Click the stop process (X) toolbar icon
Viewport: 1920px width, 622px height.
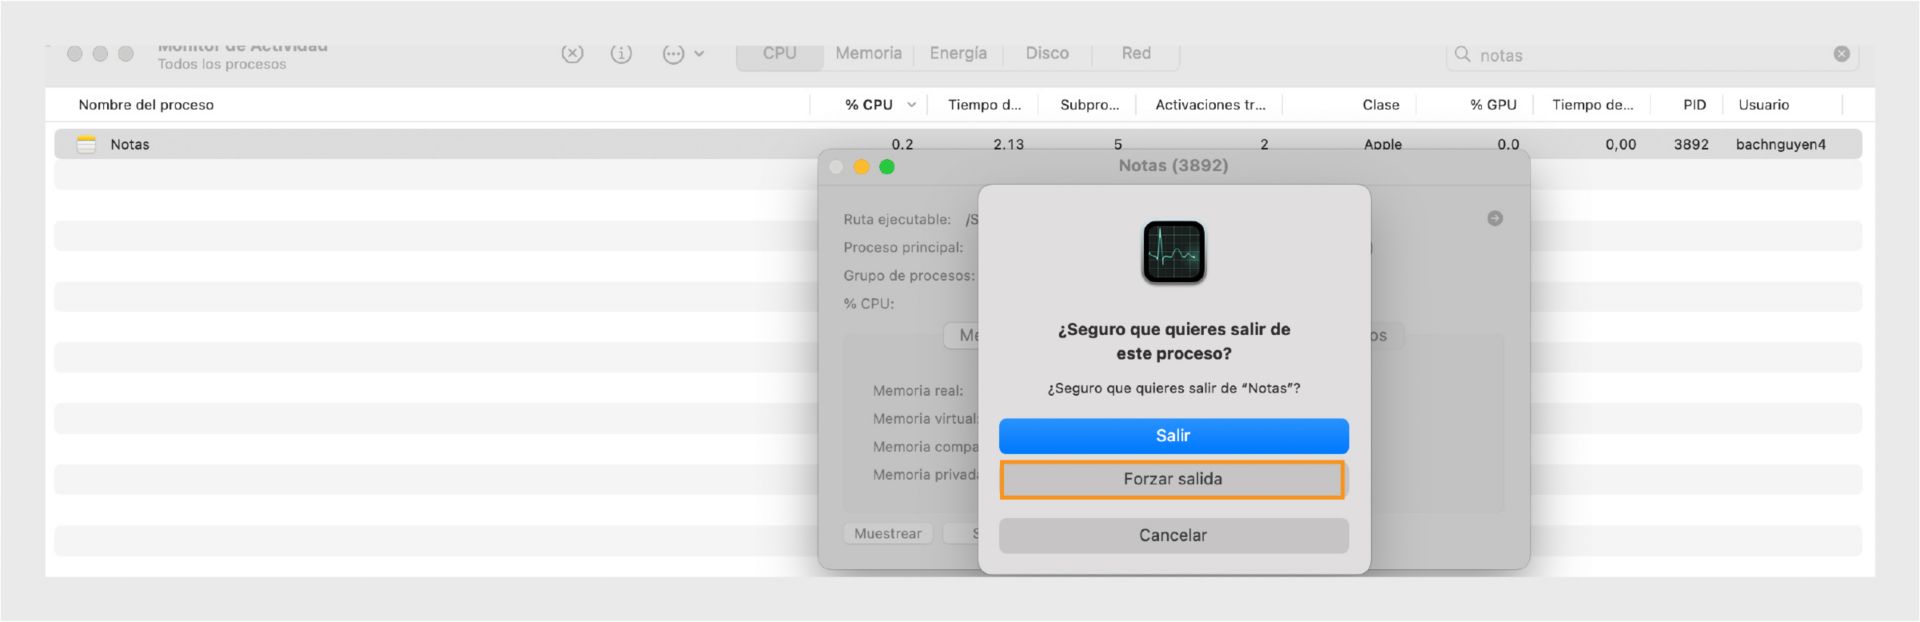click(572, 54)
